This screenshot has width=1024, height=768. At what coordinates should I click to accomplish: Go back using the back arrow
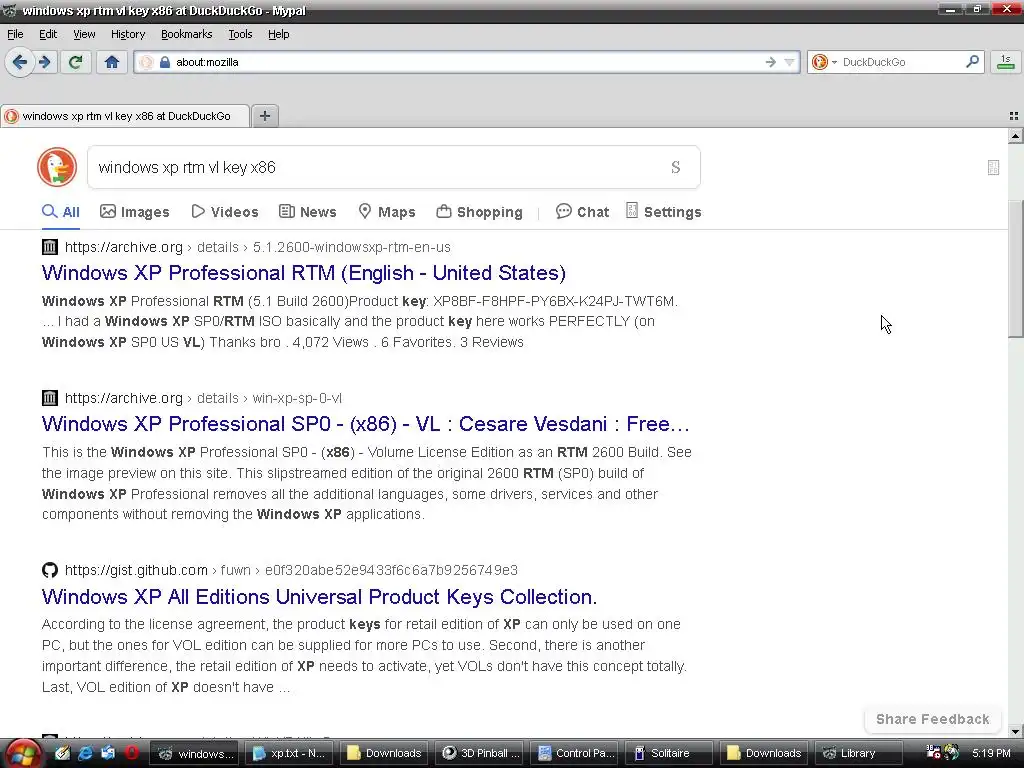coord(20,63)
